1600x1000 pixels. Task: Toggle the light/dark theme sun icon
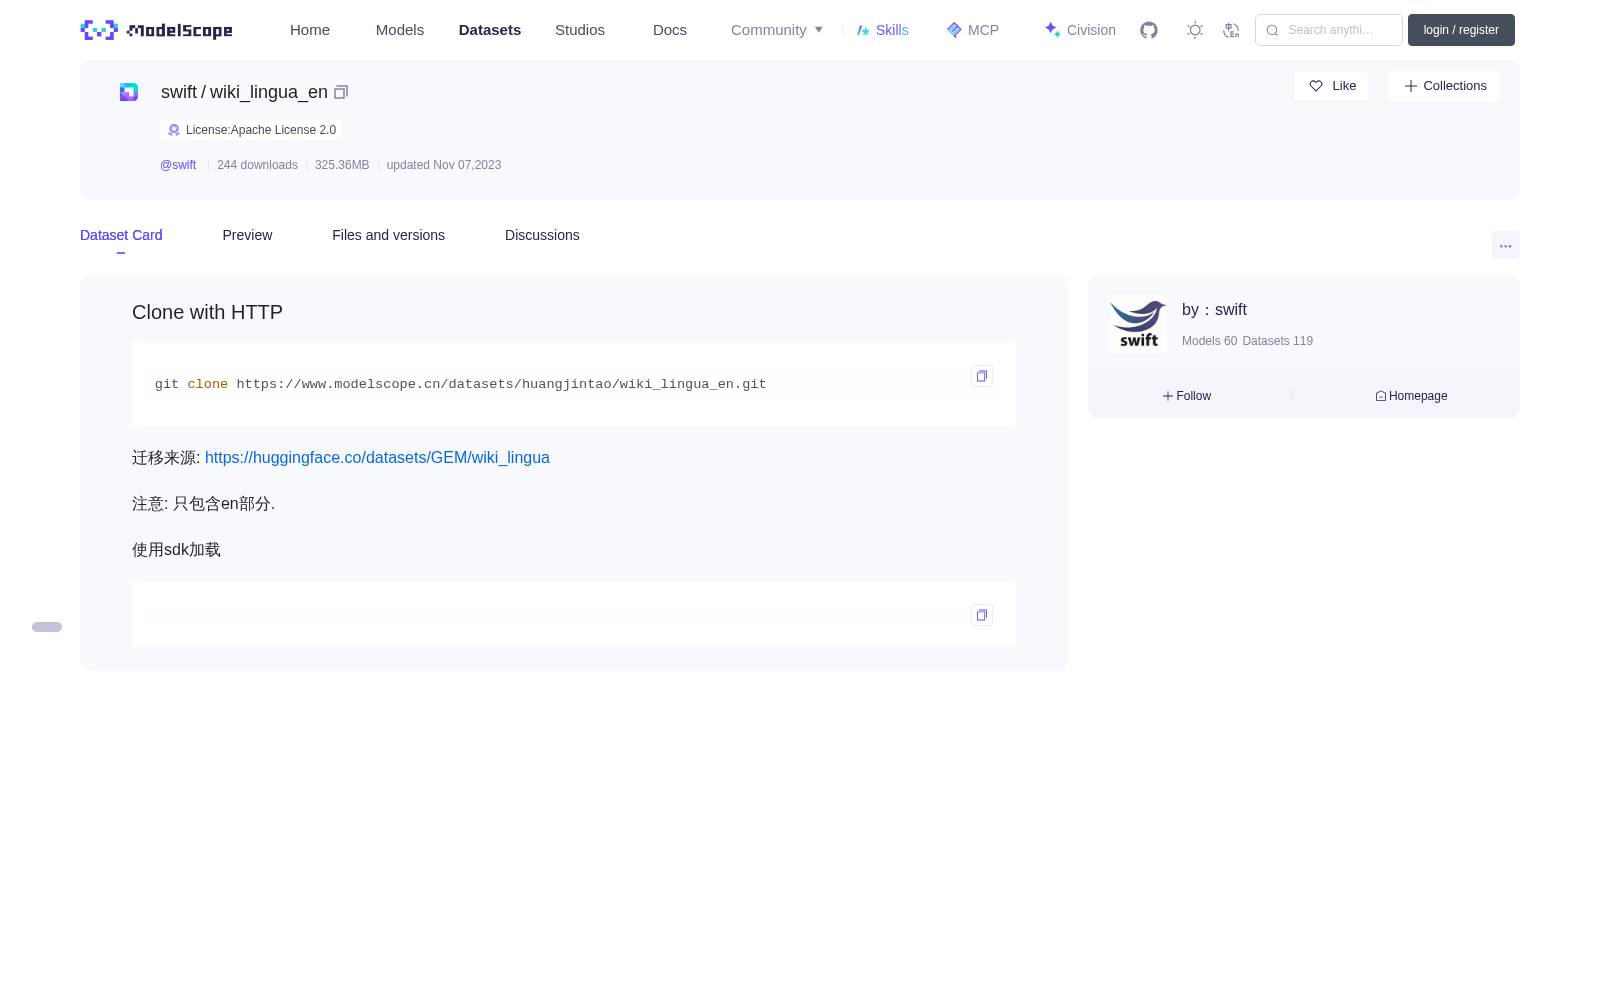click(x=1195, y=30)
